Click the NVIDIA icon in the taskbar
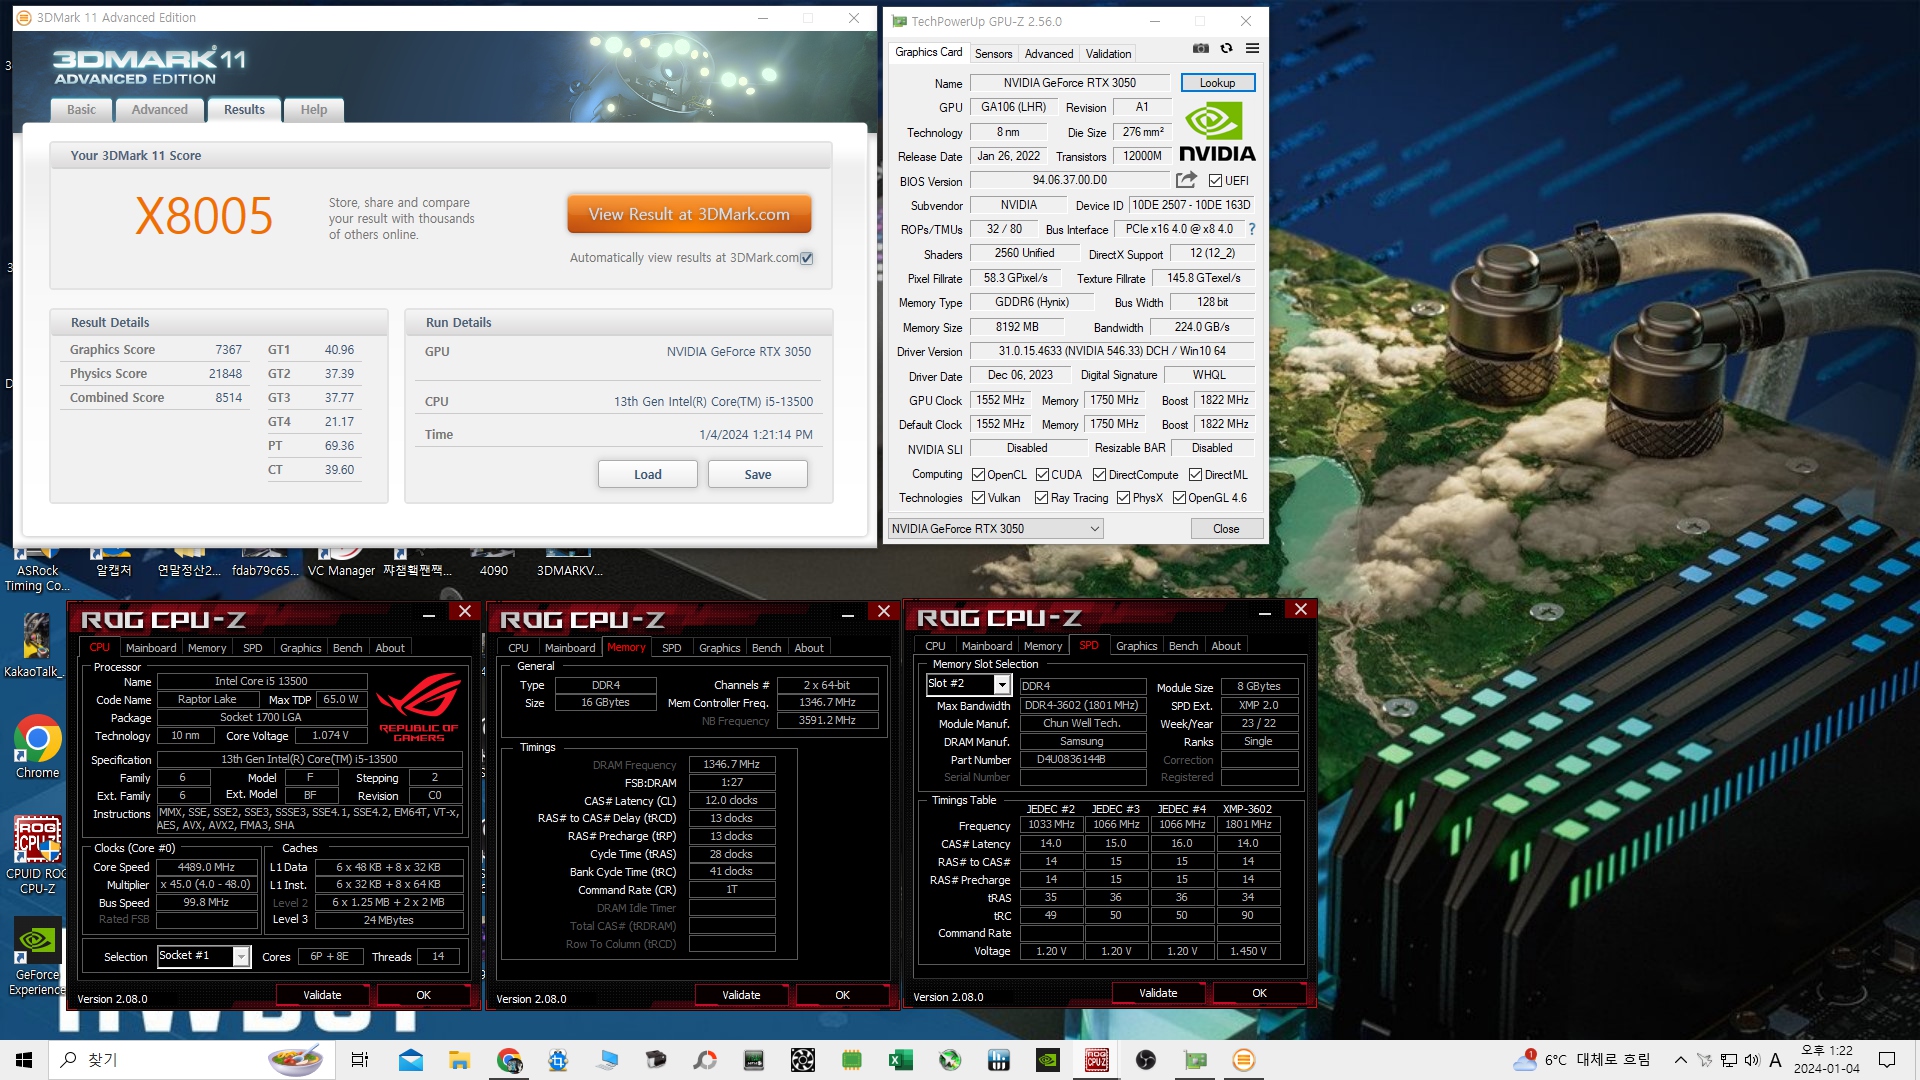The image size is (1920, 1080). click(1047, 1060)
